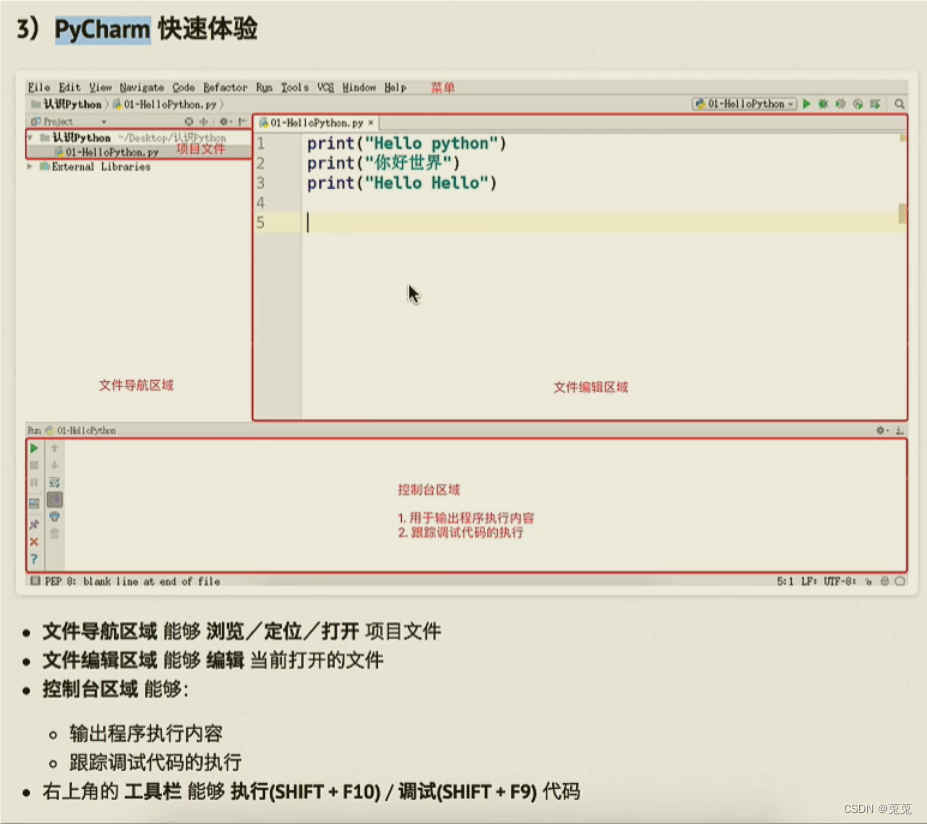Screen dimensions: 927x824
Task: Open help with the blue question mark icon
Action: point(34,559)
